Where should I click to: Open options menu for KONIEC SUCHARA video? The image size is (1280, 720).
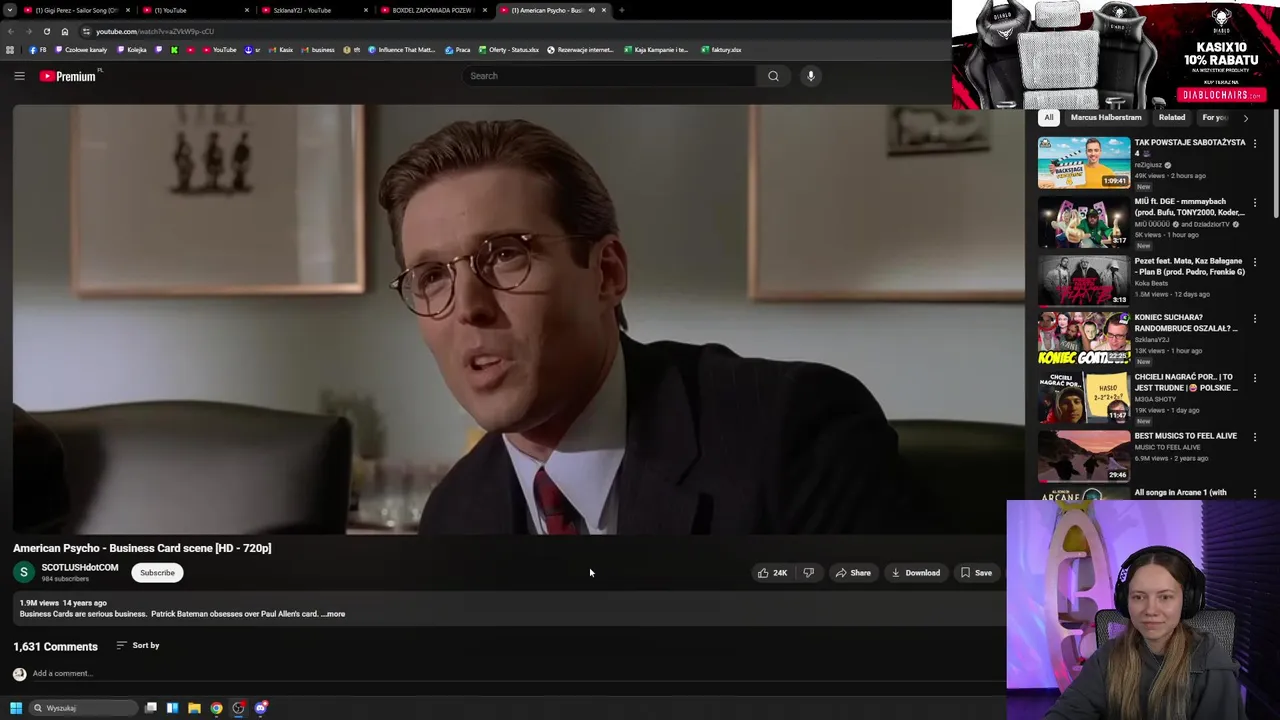tap(1255, 319)
